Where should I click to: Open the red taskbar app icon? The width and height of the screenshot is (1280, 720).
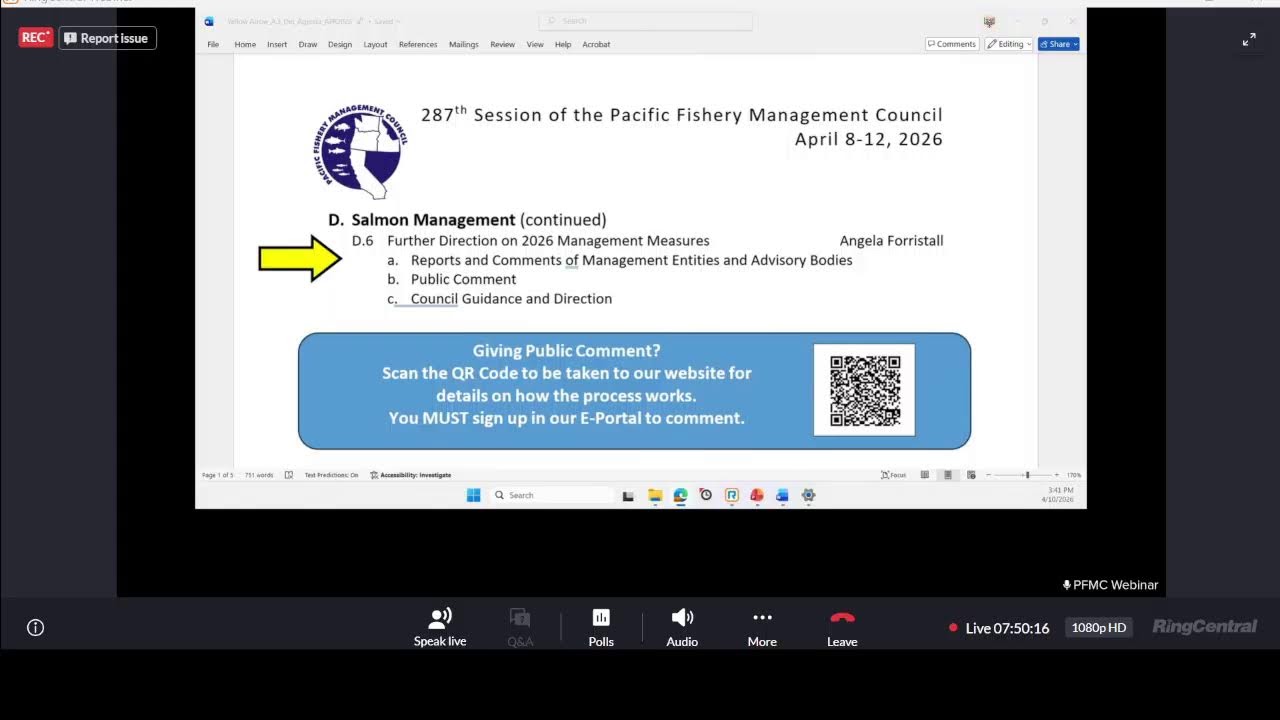757,495
